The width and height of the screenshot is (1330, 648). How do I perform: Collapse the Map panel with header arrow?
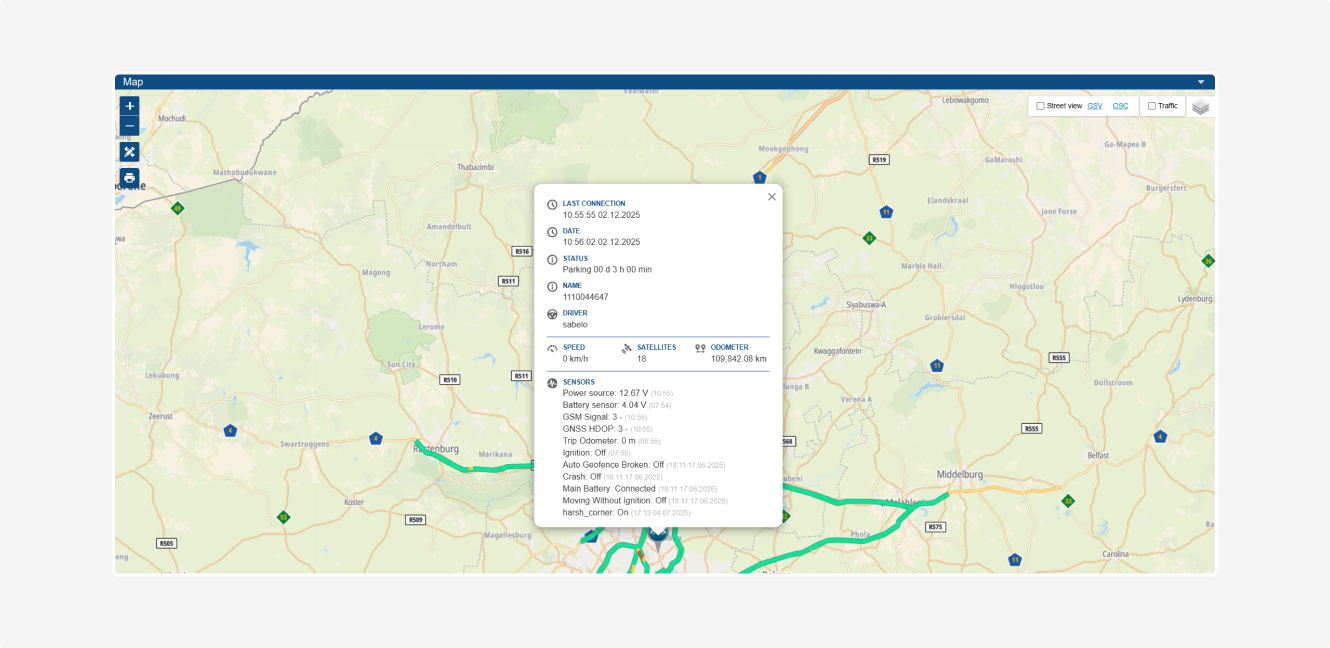tap(1201, 82)
